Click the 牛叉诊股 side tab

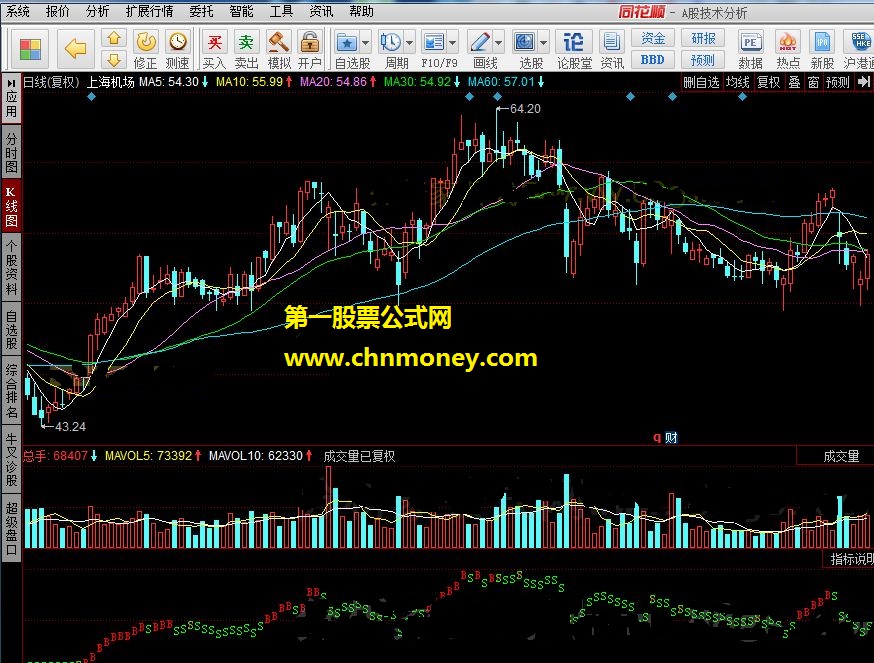[11, 459]
